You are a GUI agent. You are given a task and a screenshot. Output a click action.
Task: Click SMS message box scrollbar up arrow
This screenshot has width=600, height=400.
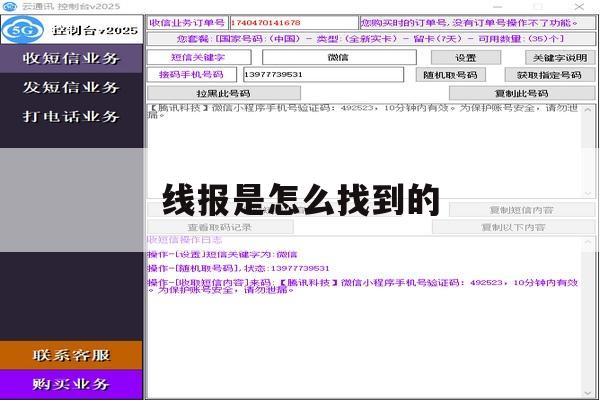(588, 110)
